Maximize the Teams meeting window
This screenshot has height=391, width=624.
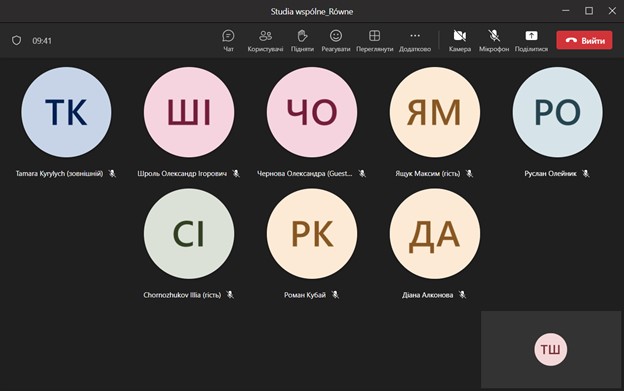click(x=589, y=11)
